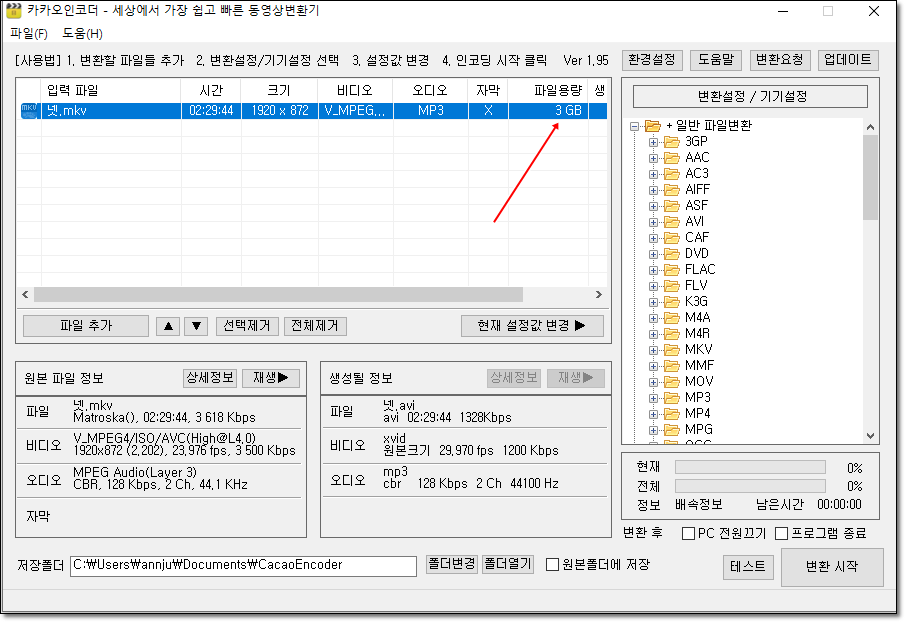Expand the MP4 tree node
The image size is (905, 622).
click(653, 414)
